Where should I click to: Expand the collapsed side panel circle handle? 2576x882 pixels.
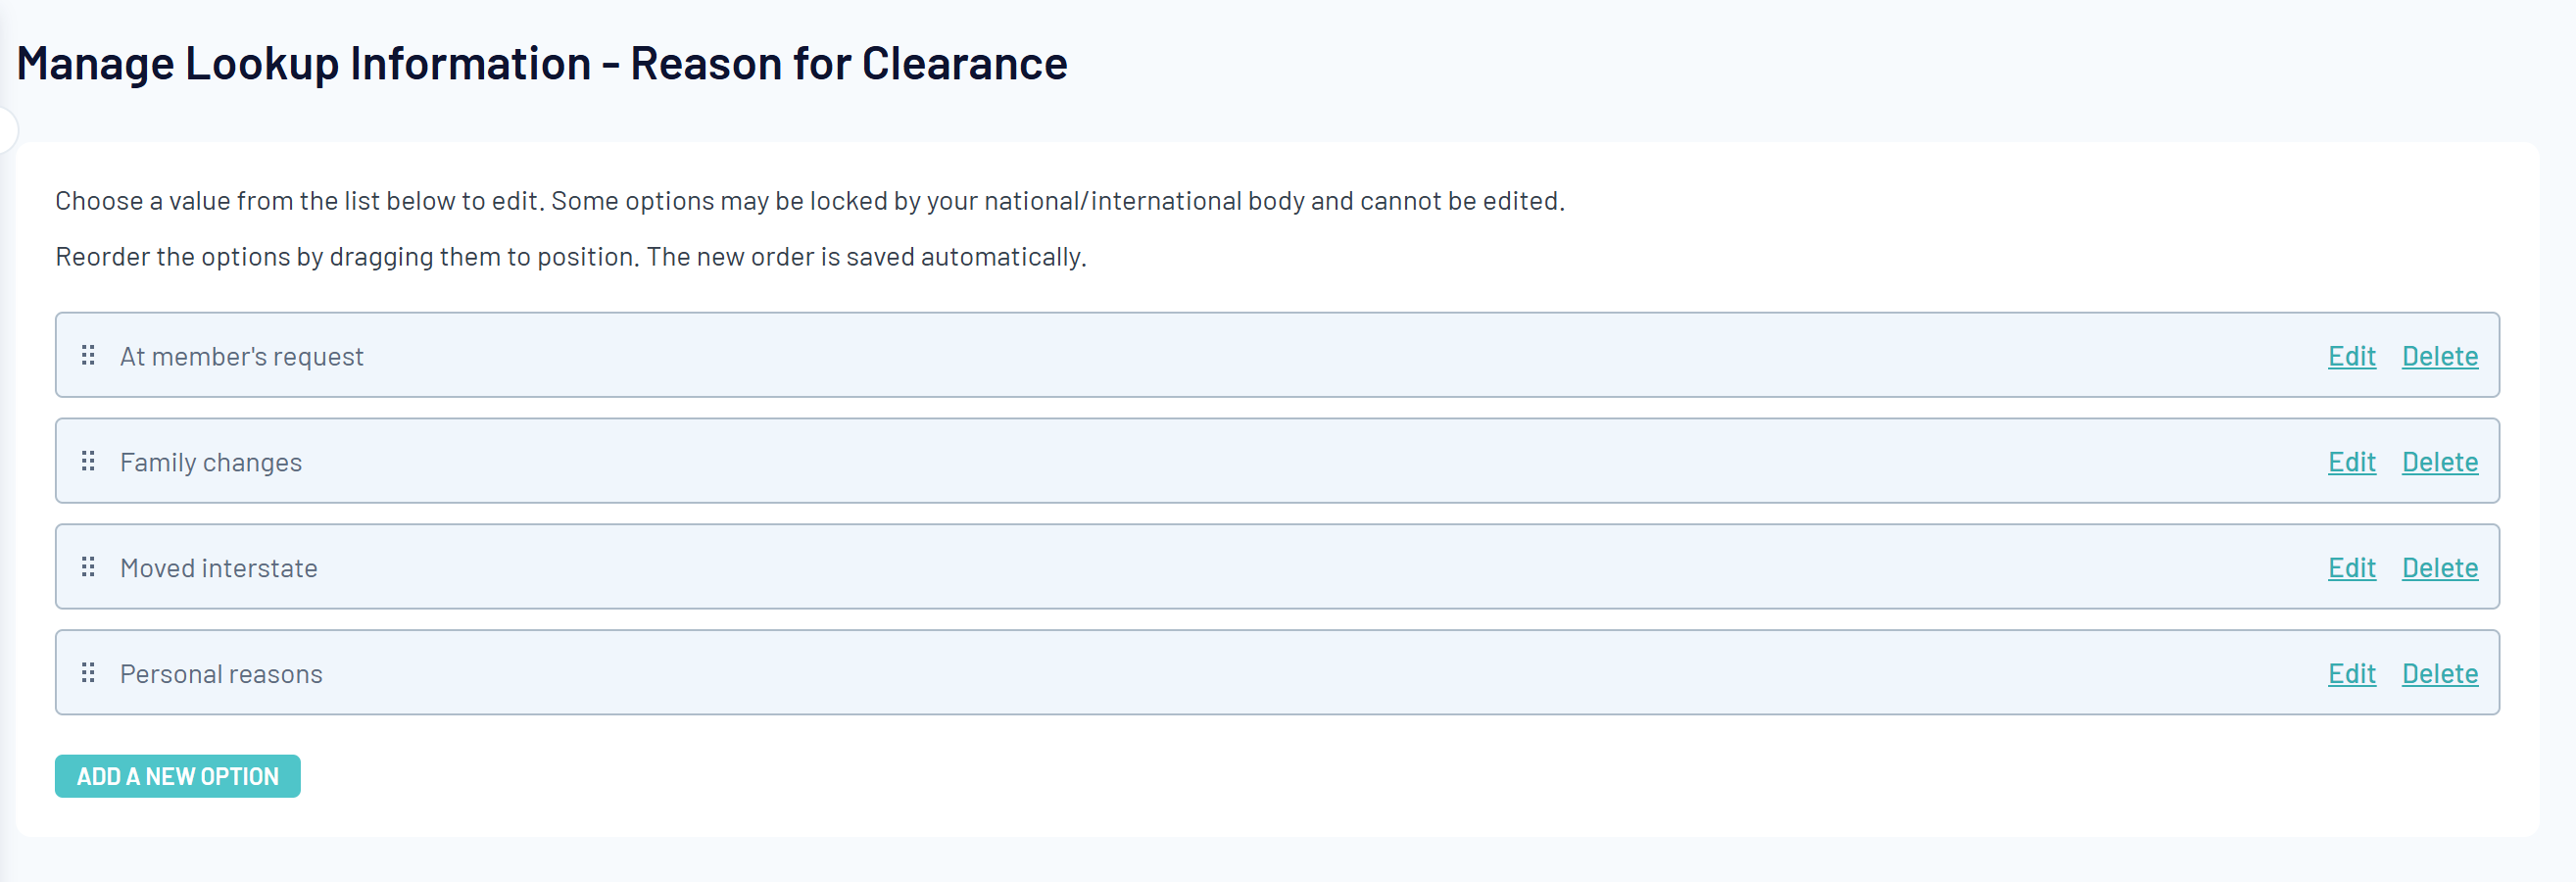coord(6,130)
